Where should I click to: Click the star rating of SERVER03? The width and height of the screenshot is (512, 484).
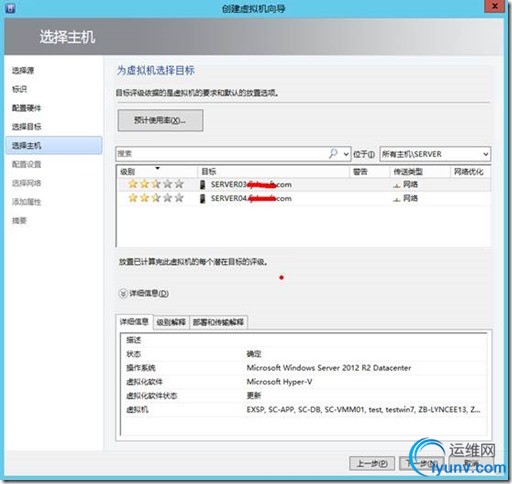click(x=156, y=184)
